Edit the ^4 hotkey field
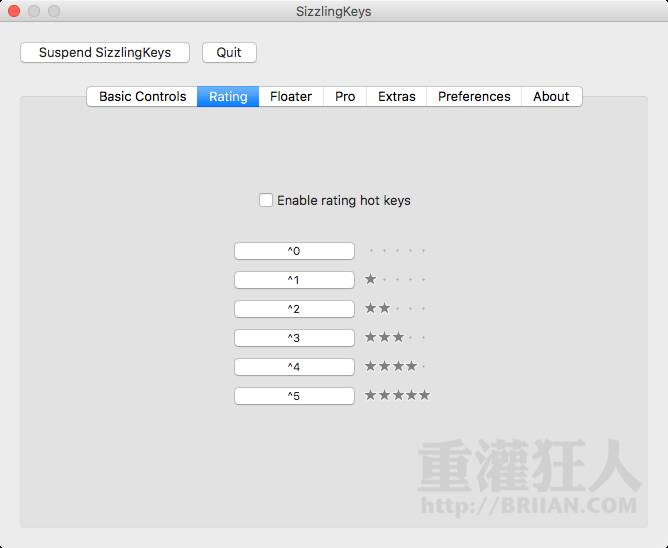Image resolution: width=668 pixels, height=548 pixels. [294, 367]
